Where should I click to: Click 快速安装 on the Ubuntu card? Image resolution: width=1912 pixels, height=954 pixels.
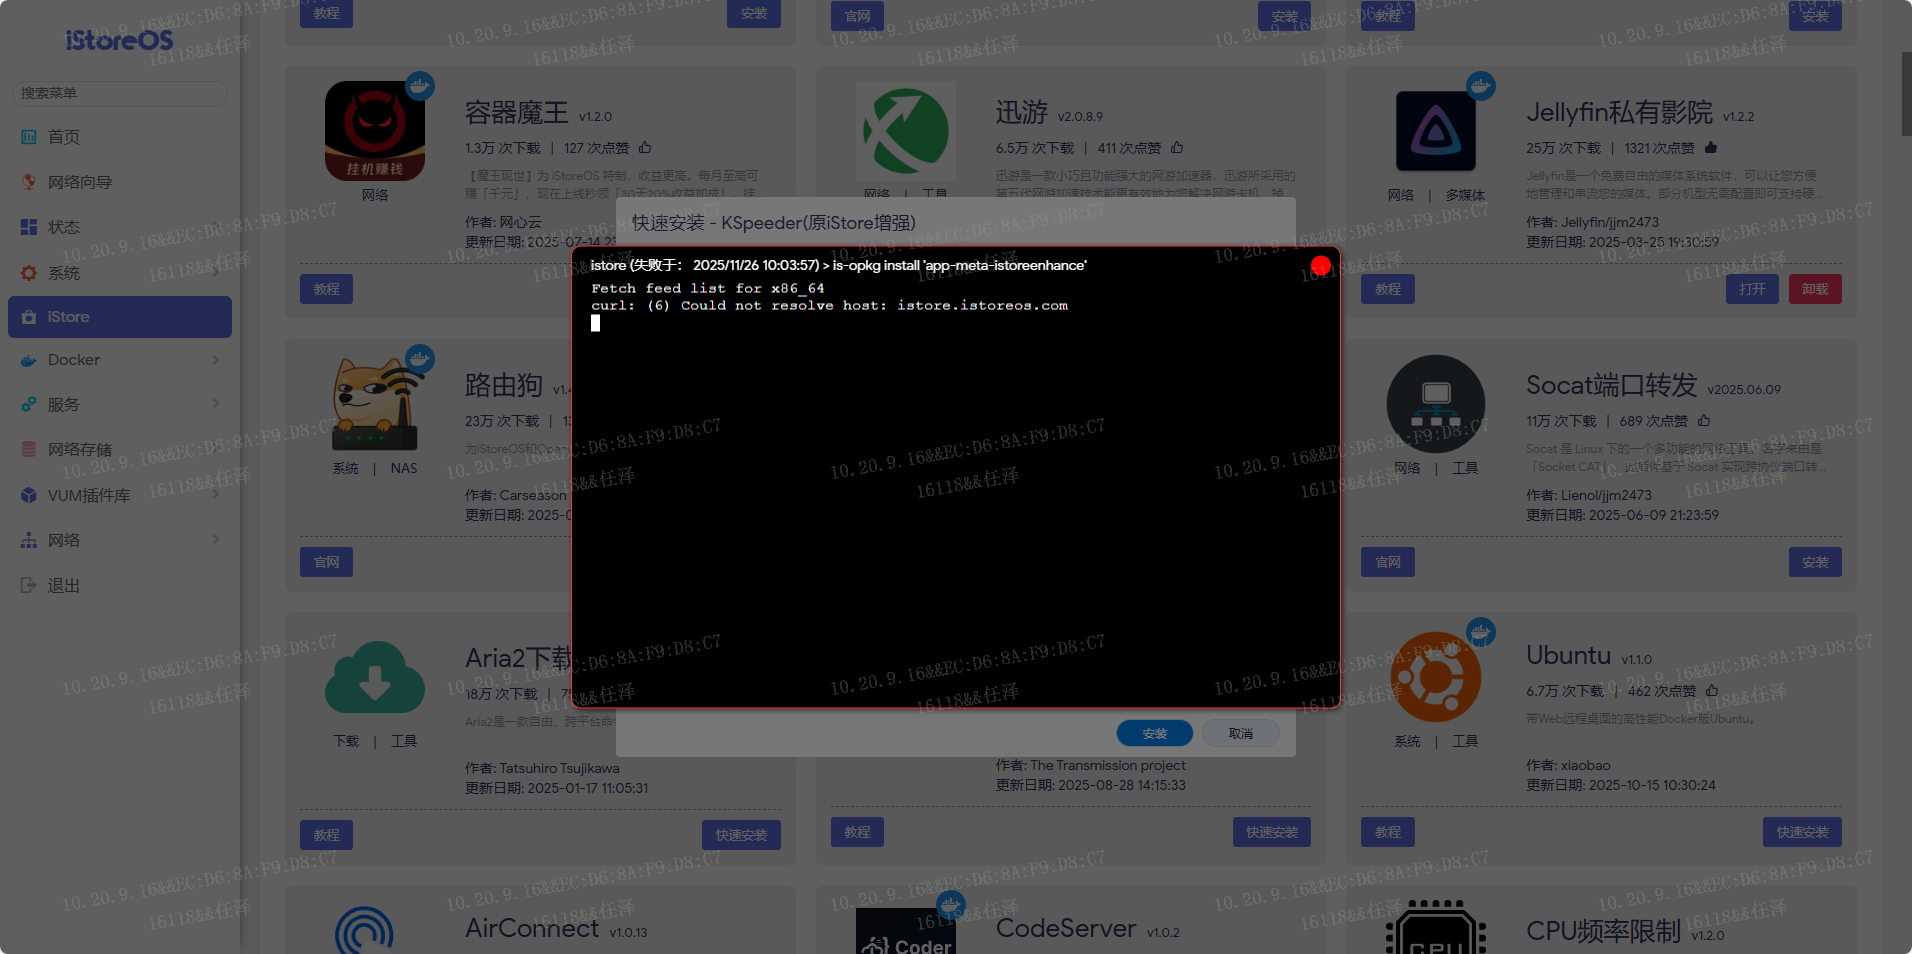click(x=1802, y=832)
